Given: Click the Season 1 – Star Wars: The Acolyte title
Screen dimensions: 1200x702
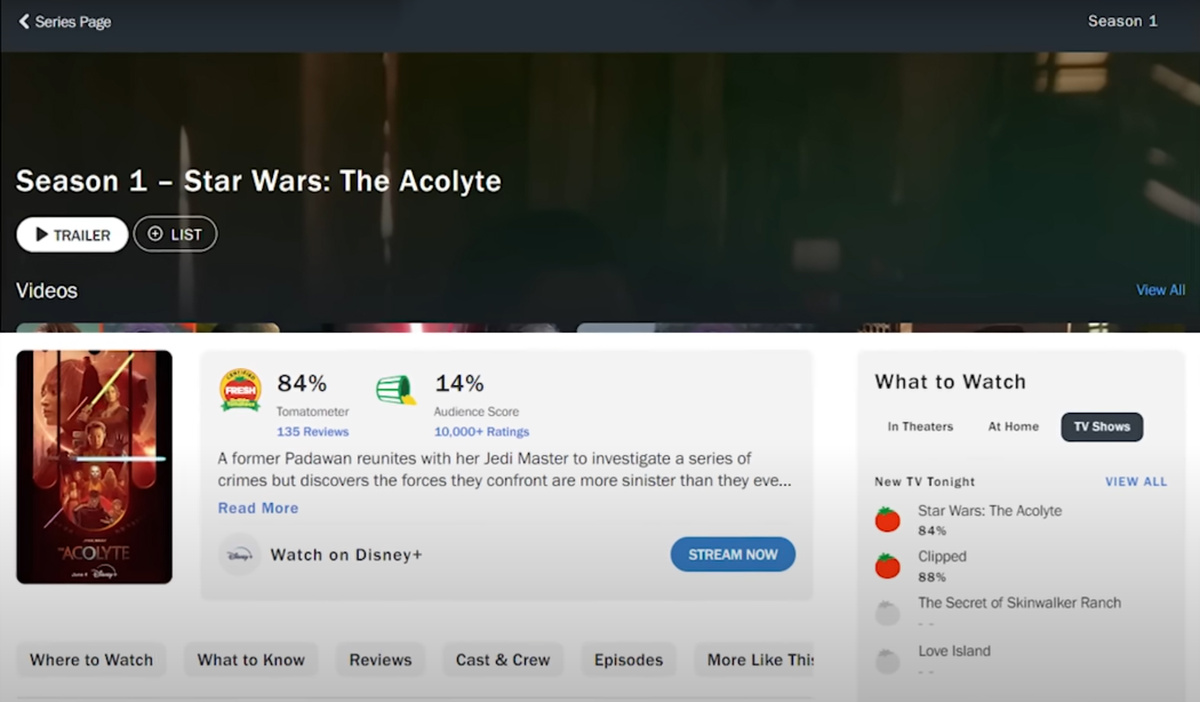Looking at the screenshot, I should (258, 181).
